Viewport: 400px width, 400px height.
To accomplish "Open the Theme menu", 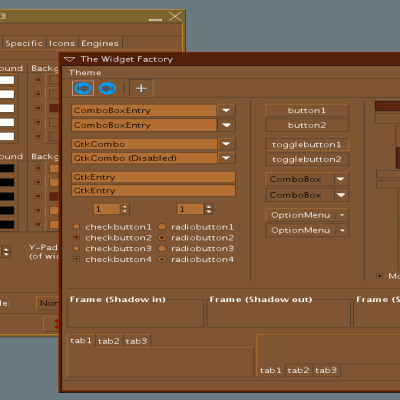I will coord(85,73).
